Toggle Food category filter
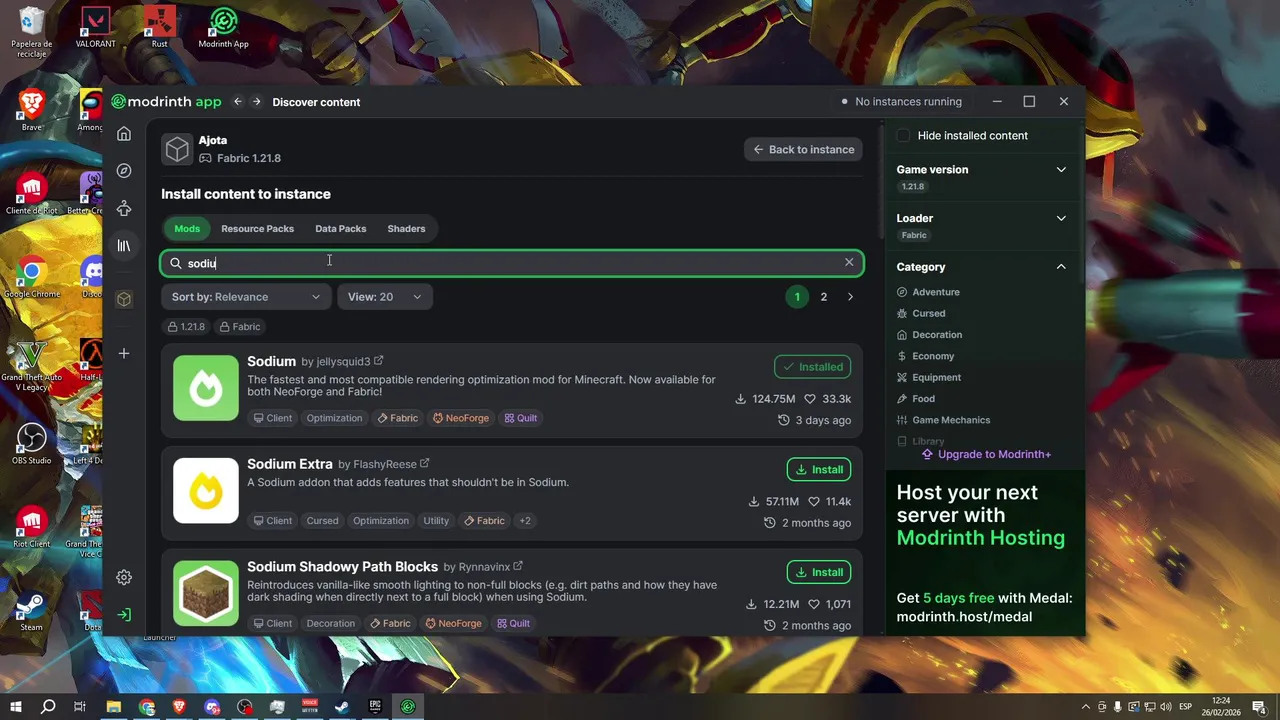 pyautogui.click(x=916, y=399)
